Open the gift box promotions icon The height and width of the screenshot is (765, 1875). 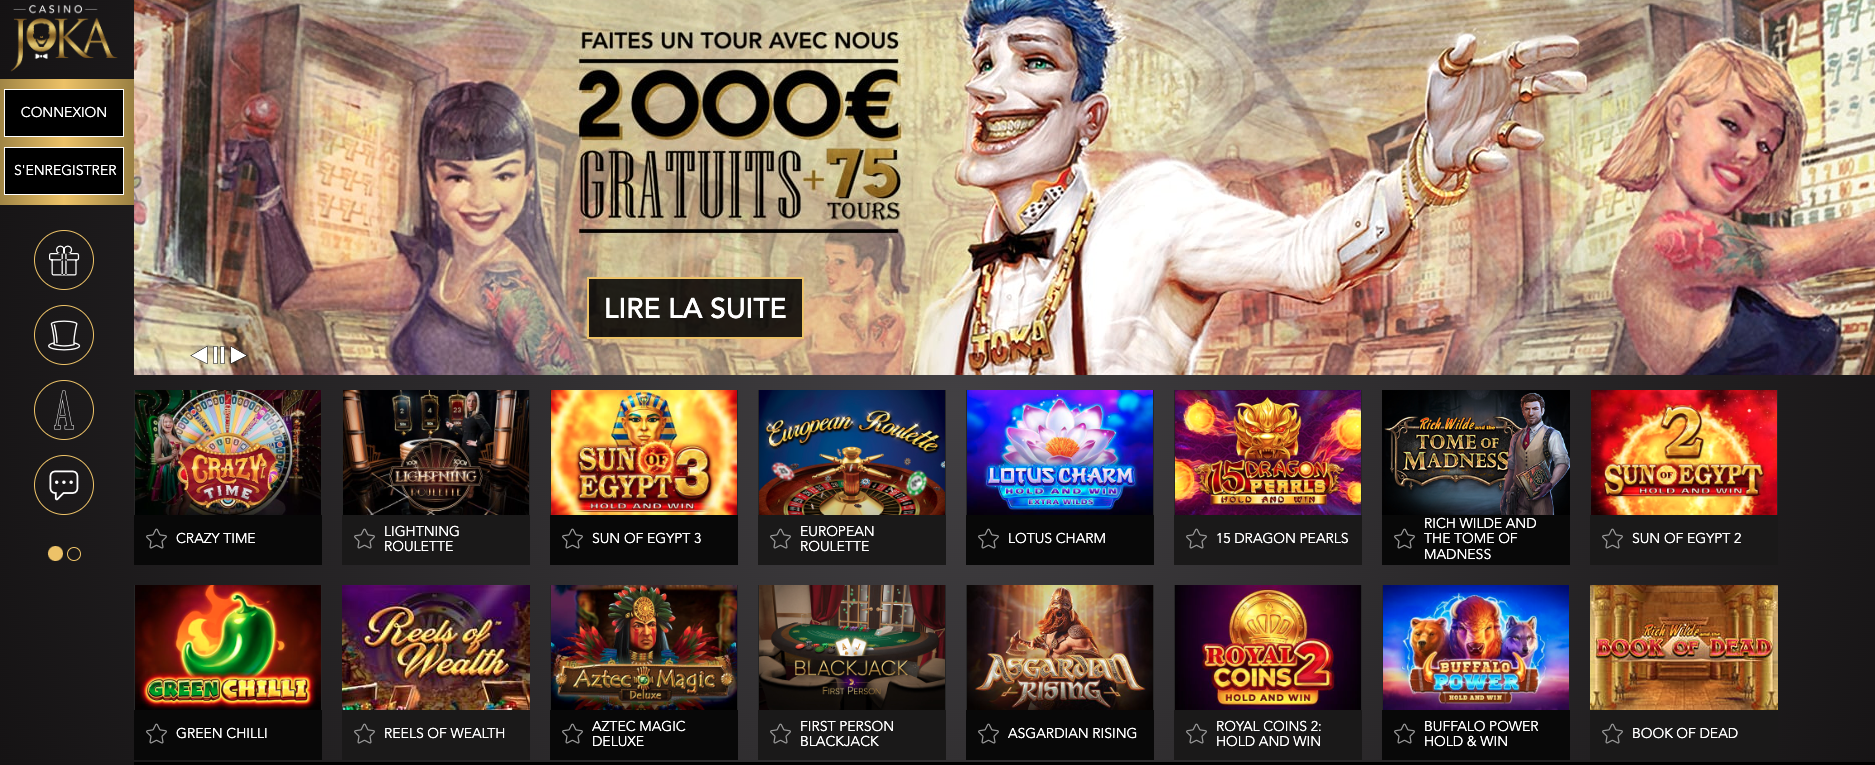coord(64,260)
